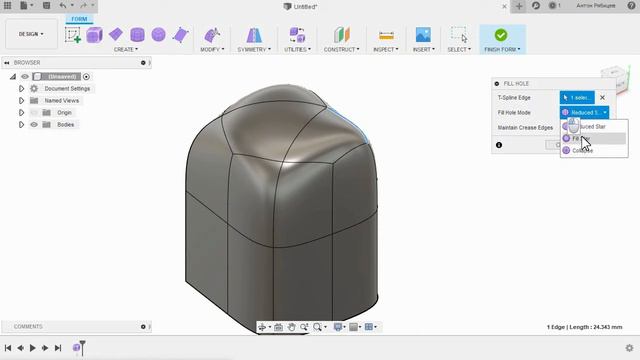Select the T-Spline Cylinder tool
This screenshot has height=360, width=640.
[x=137, y=35]
